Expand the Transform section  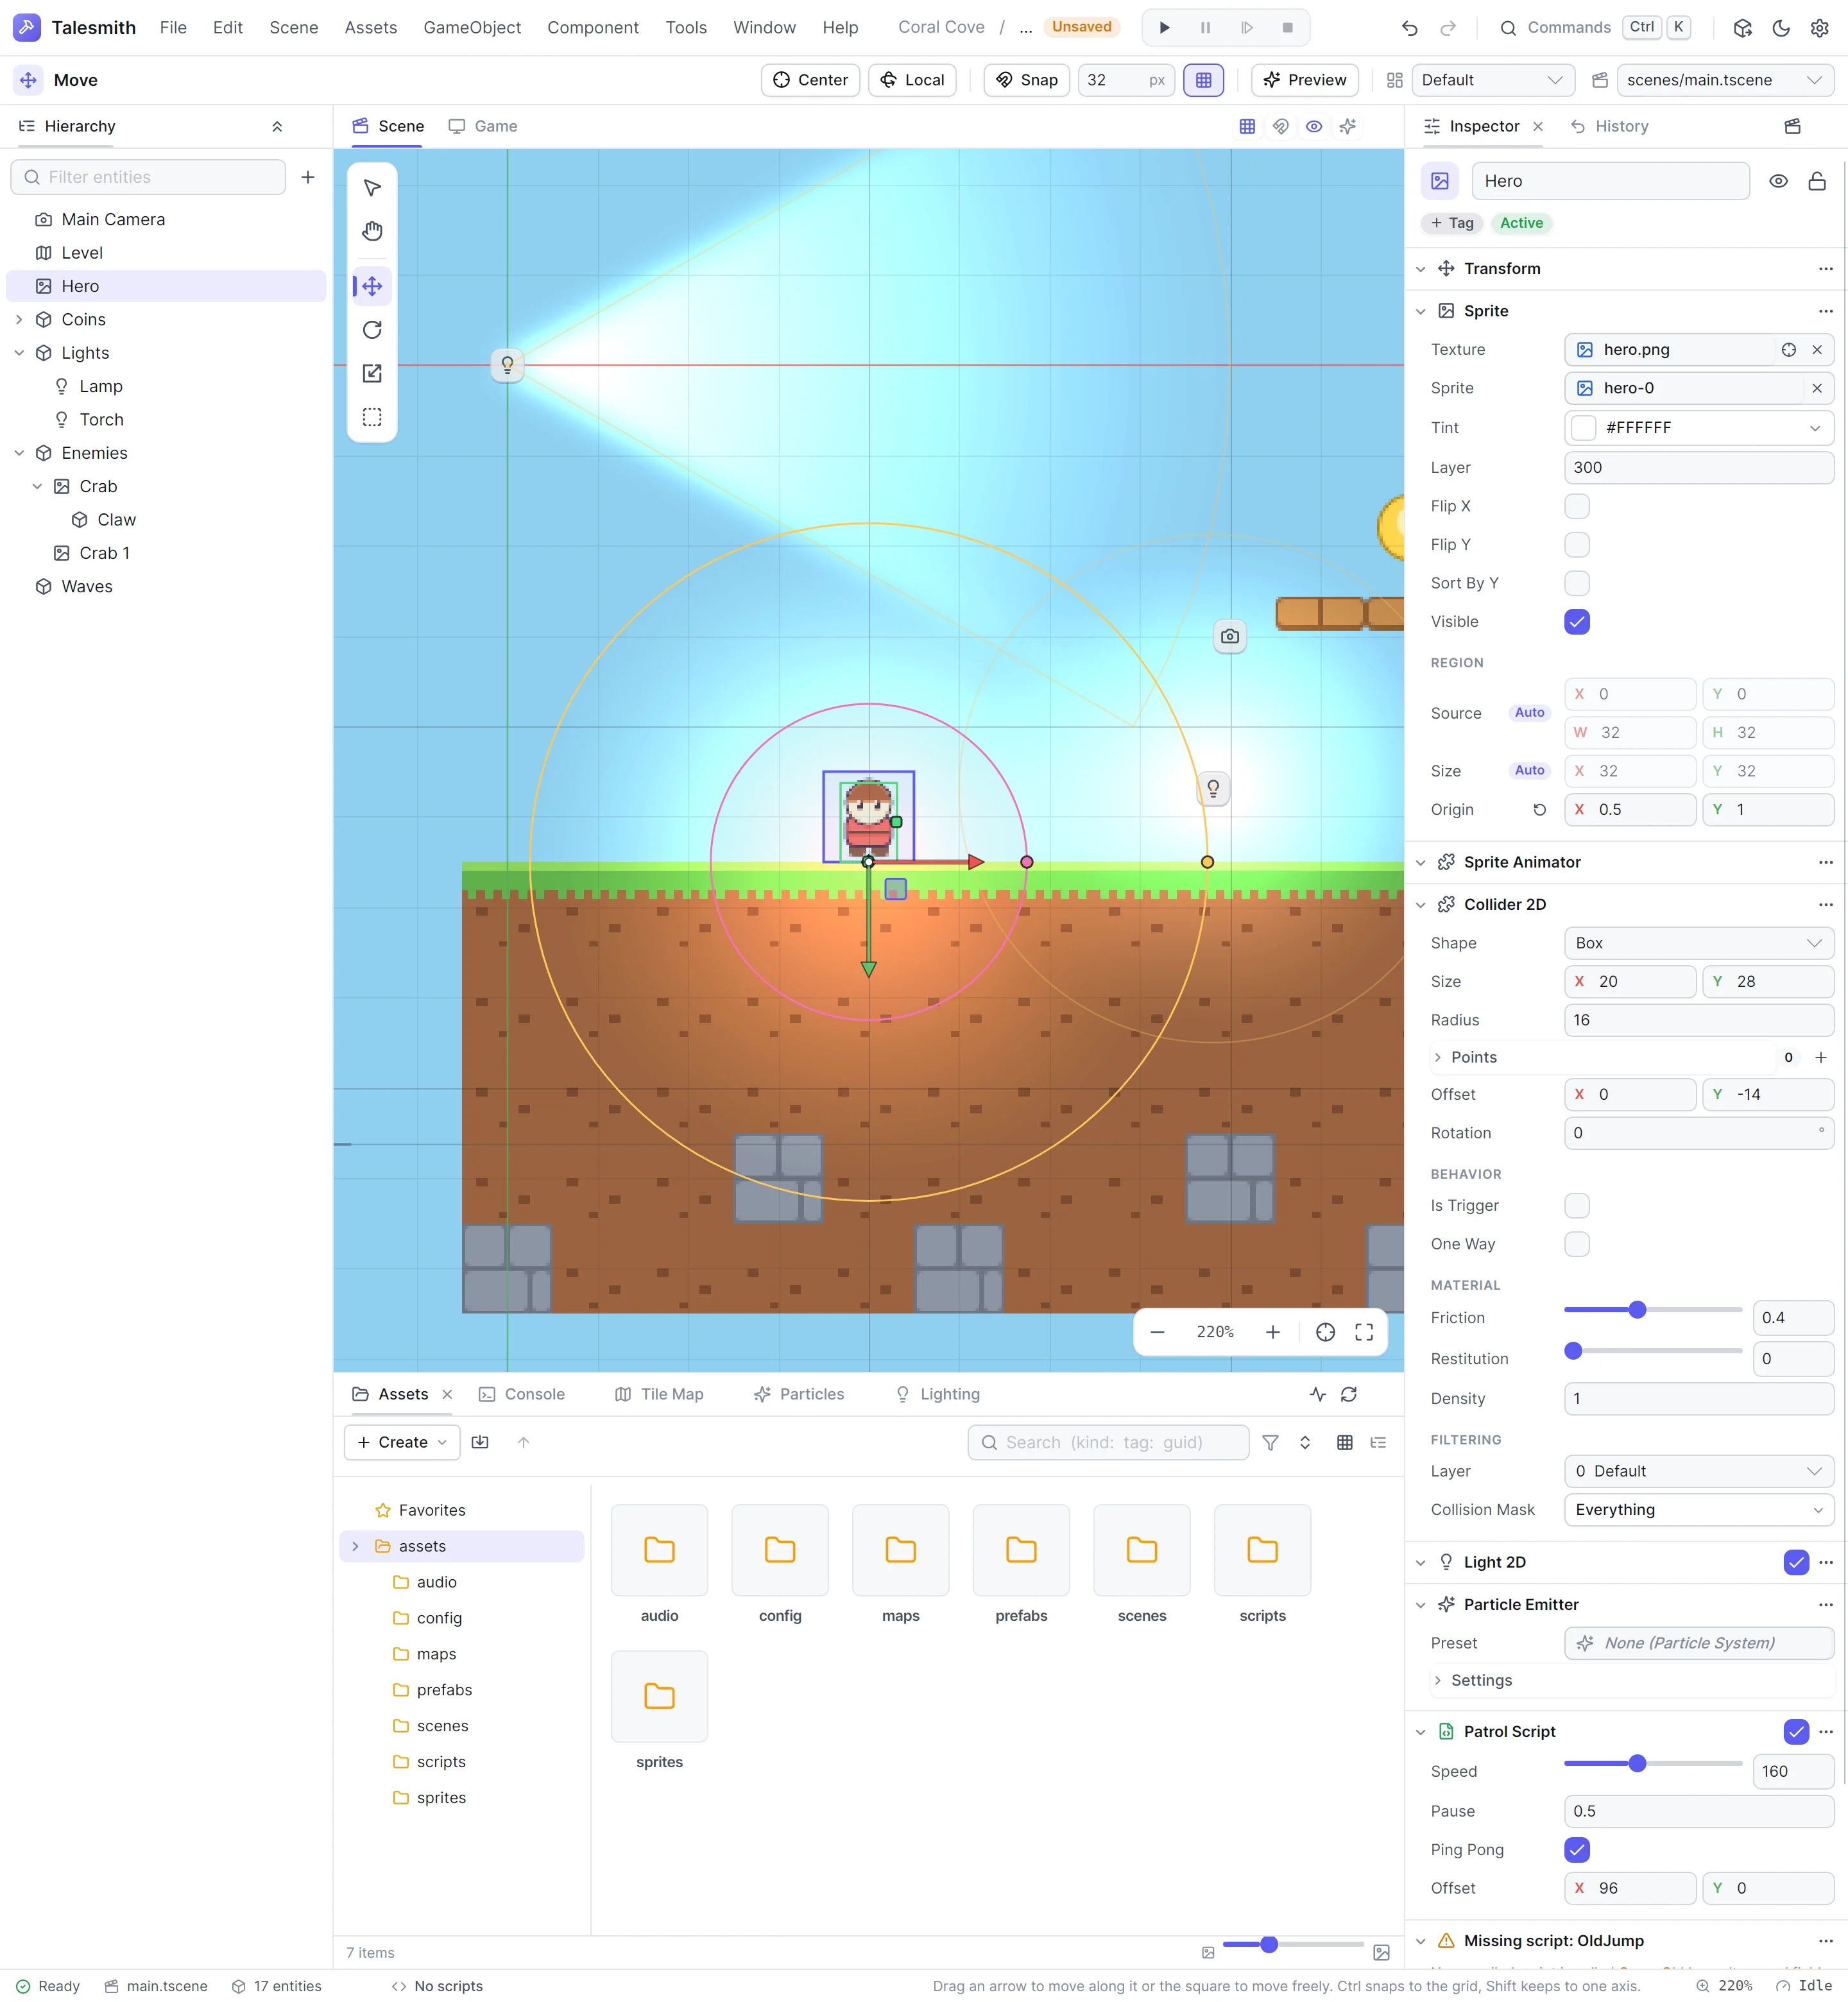1420,269
